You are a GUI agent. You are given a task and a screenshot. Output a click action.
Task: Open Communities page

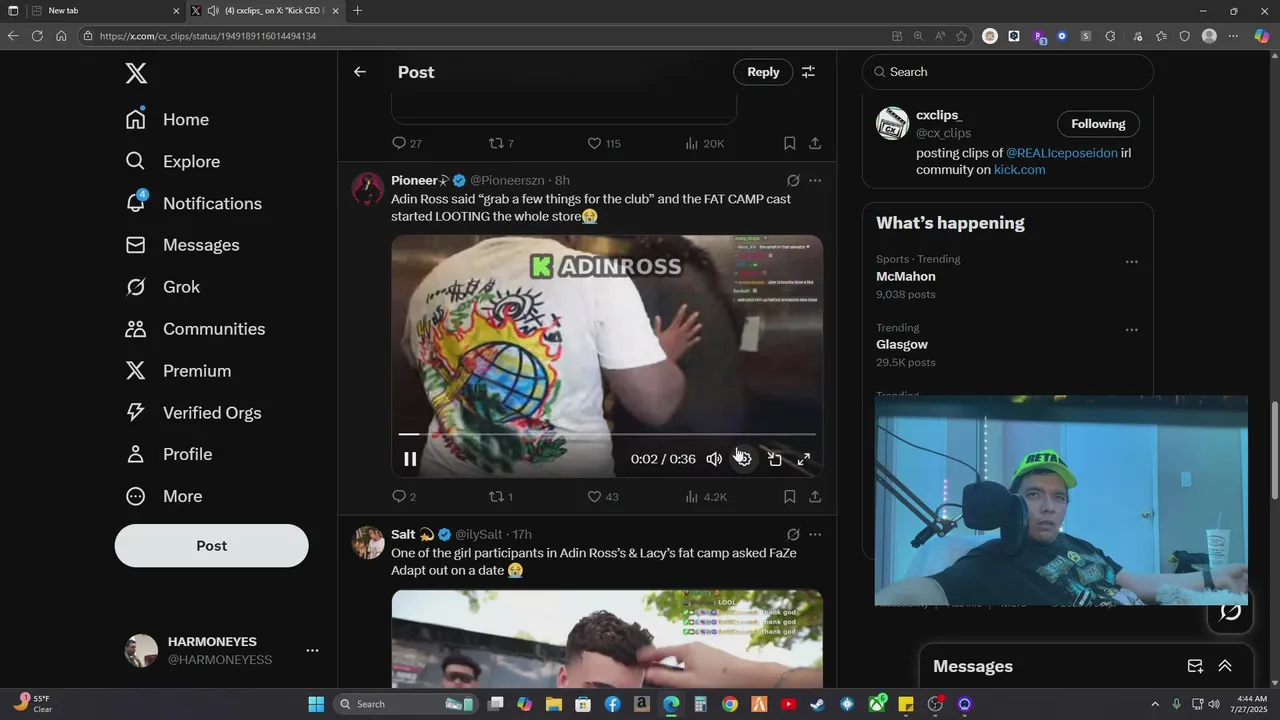click(195, 329)
